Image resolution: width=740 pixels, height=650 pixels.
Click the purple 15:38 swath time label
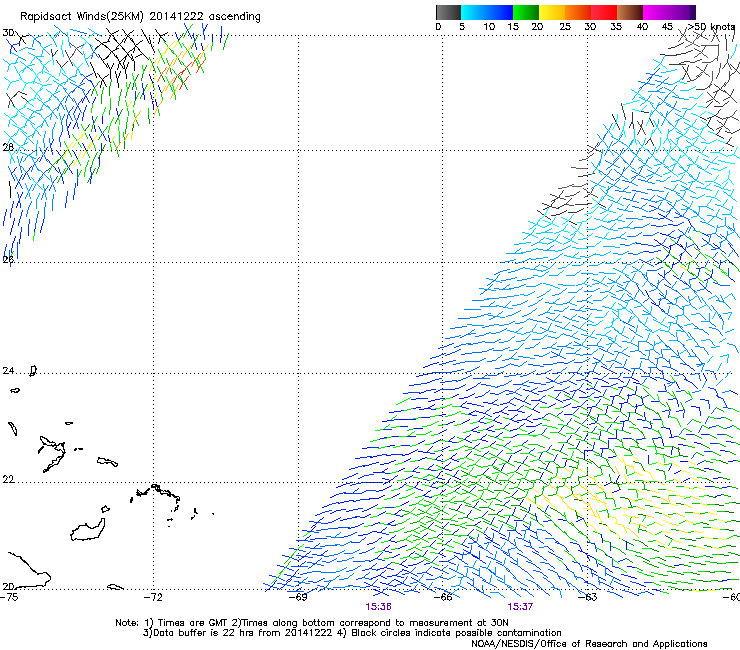tap(378, 607)
